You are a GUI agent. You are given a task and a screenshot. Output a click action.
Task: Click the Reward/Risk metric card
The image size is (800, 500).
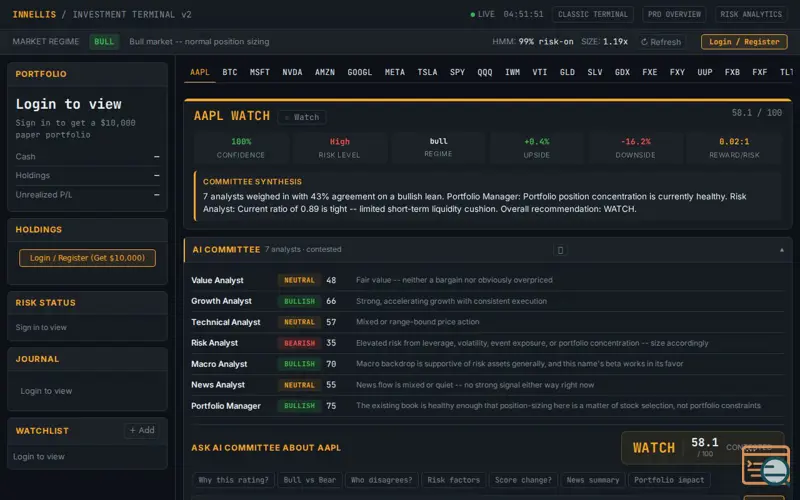click(734, 148)
